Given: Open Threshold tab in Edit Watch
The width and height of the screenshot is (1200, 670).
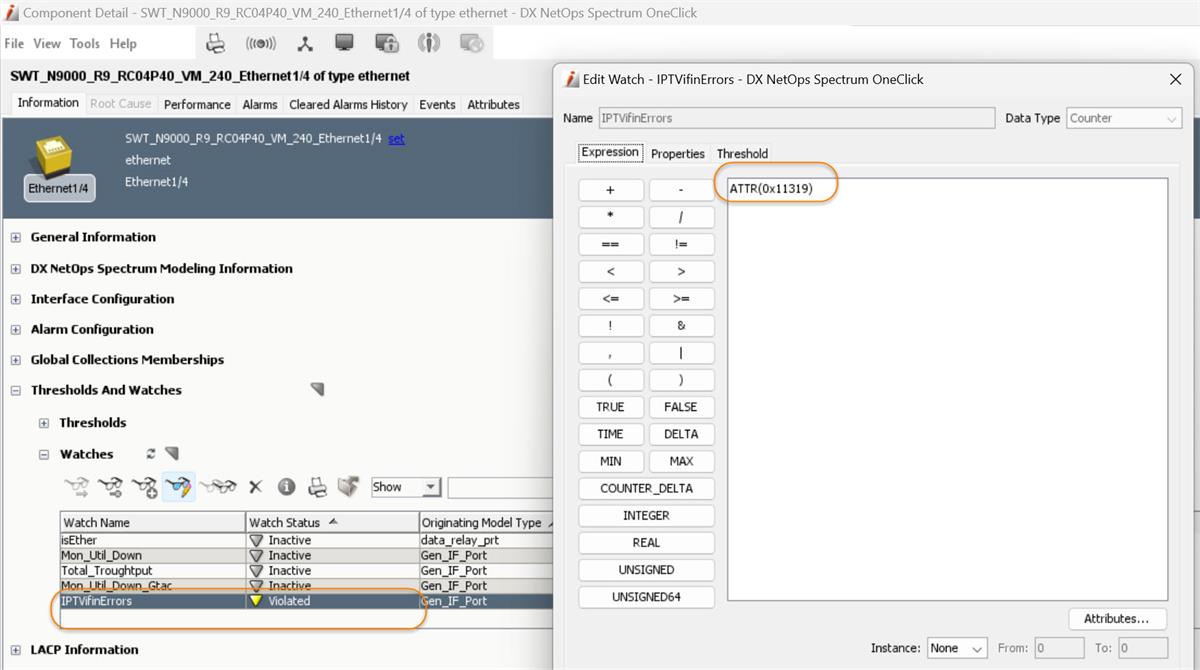Looking at the screenshot, I should click(742, 153).
